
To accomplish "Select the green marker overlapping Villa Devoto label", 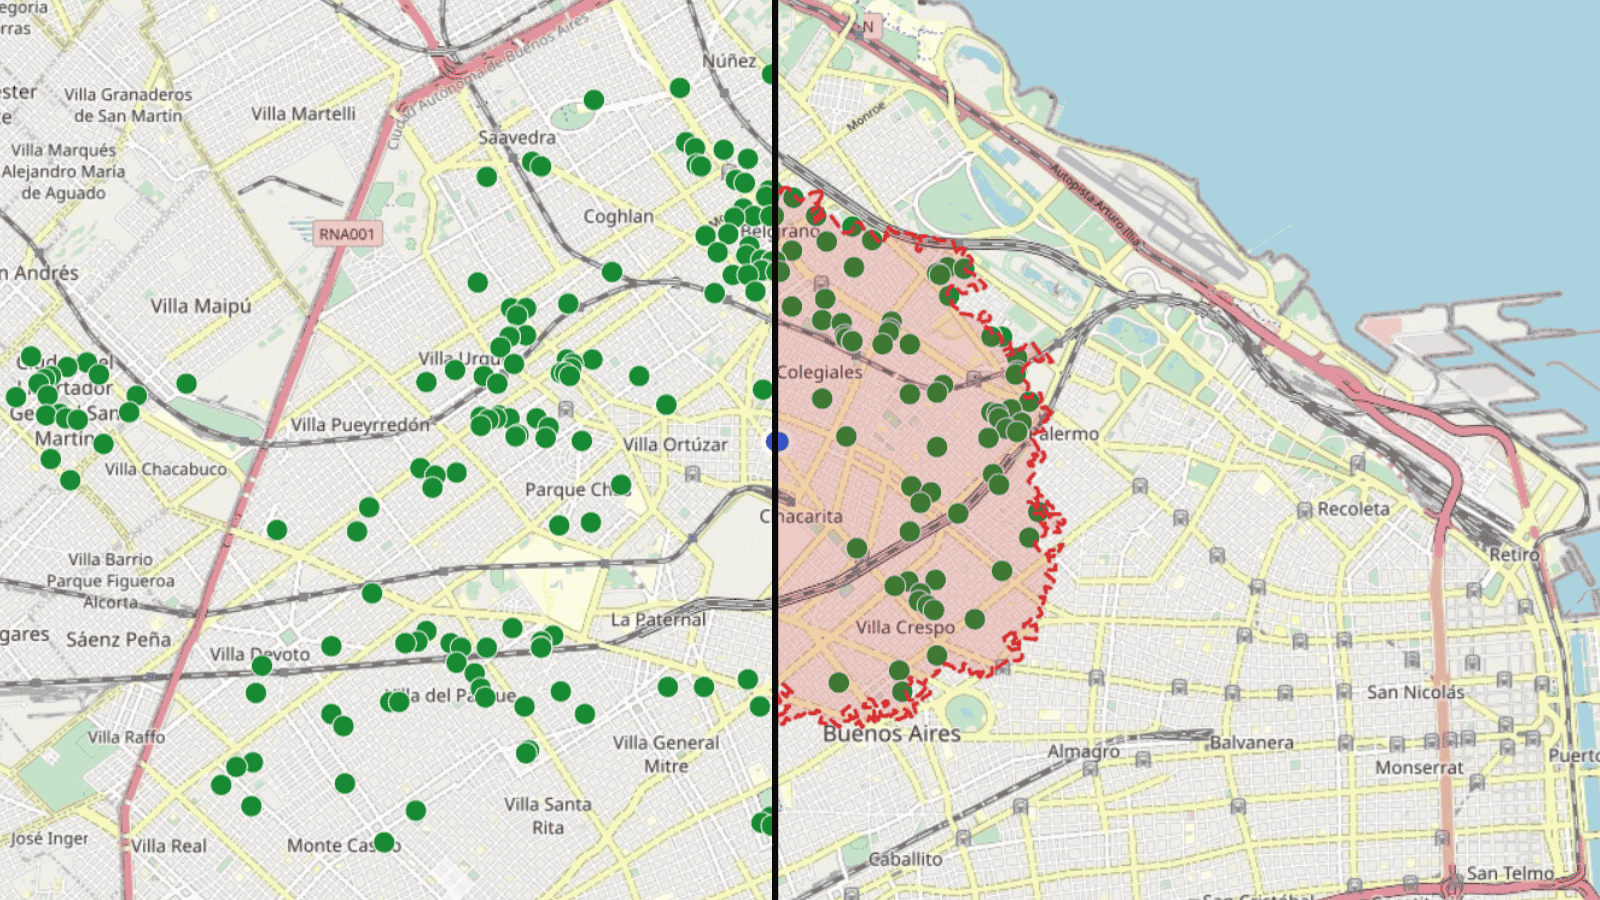I will pyautogui.click(x=262, y=665).
